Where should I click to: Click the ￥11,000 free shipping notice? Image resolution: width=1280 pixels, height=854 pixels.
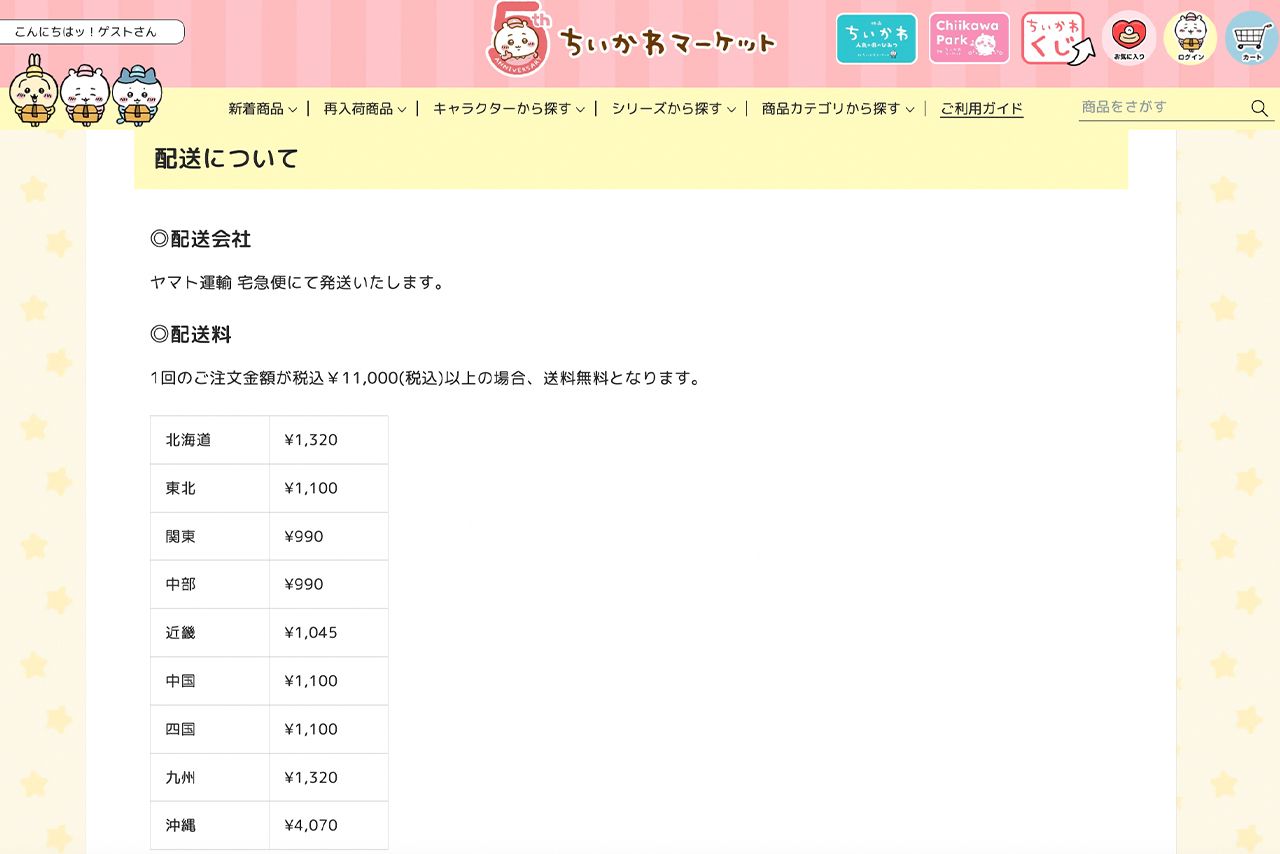click(425, 379)
